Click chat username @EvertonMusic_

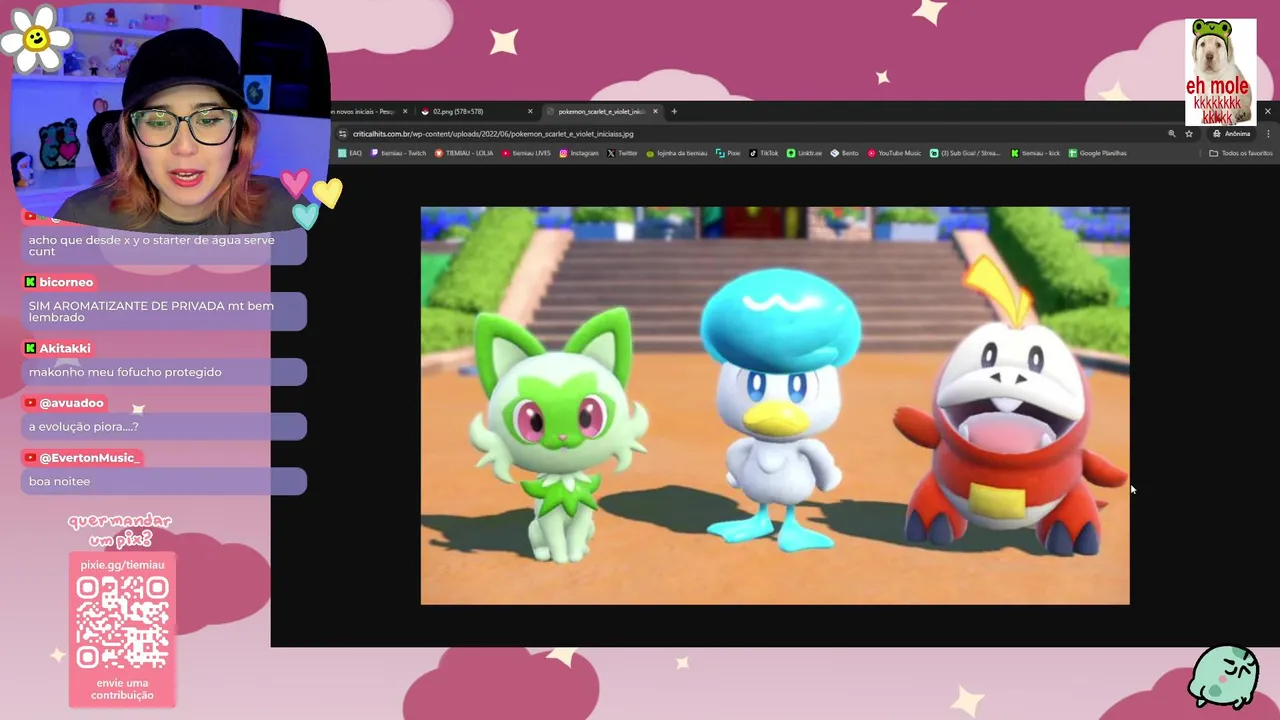point(90,458)
